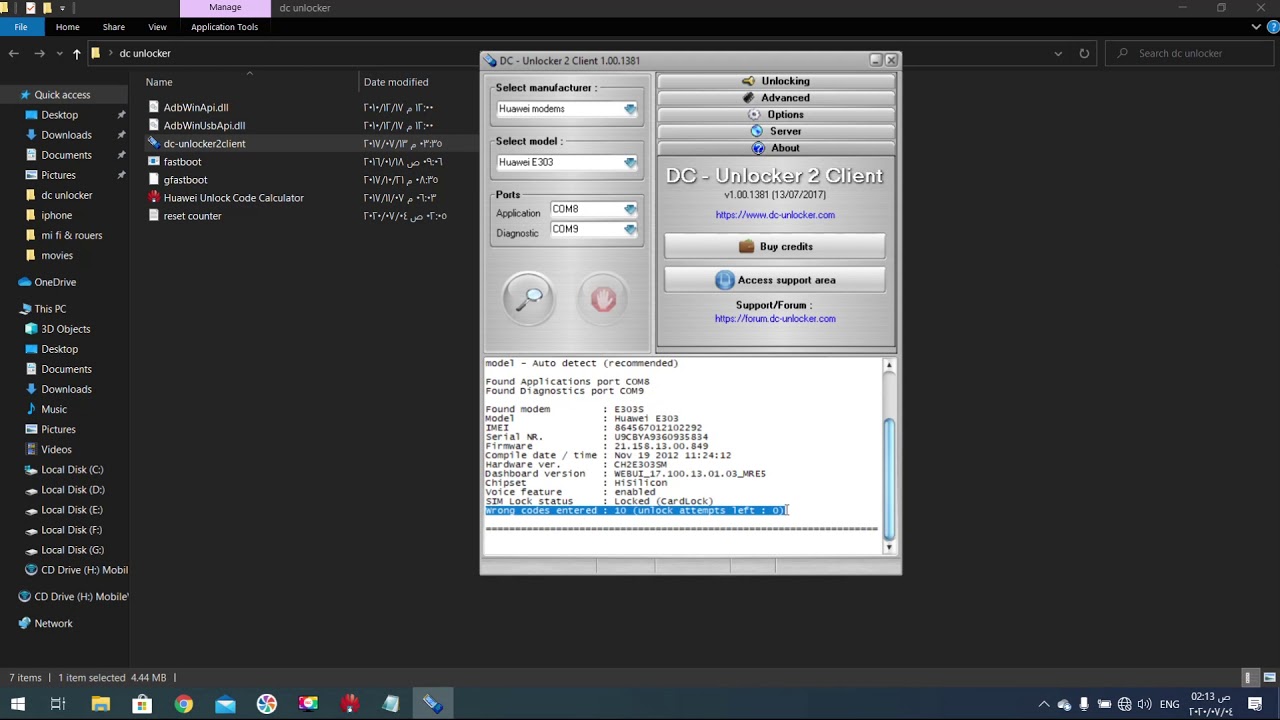Open the recent locations dropdown arrow
Screen dimensions: 1280x720
58,54
